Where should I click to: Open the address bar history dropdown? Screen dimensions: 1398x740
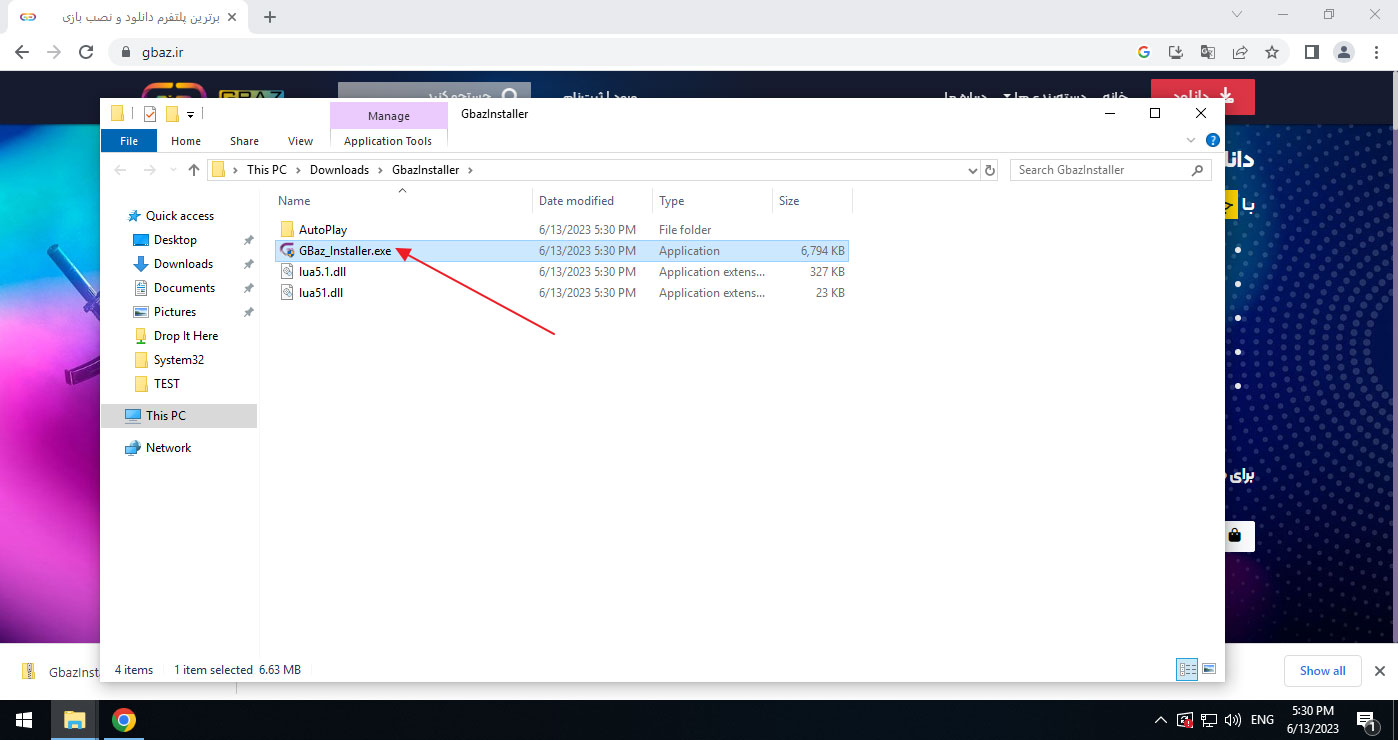point(973,170)
